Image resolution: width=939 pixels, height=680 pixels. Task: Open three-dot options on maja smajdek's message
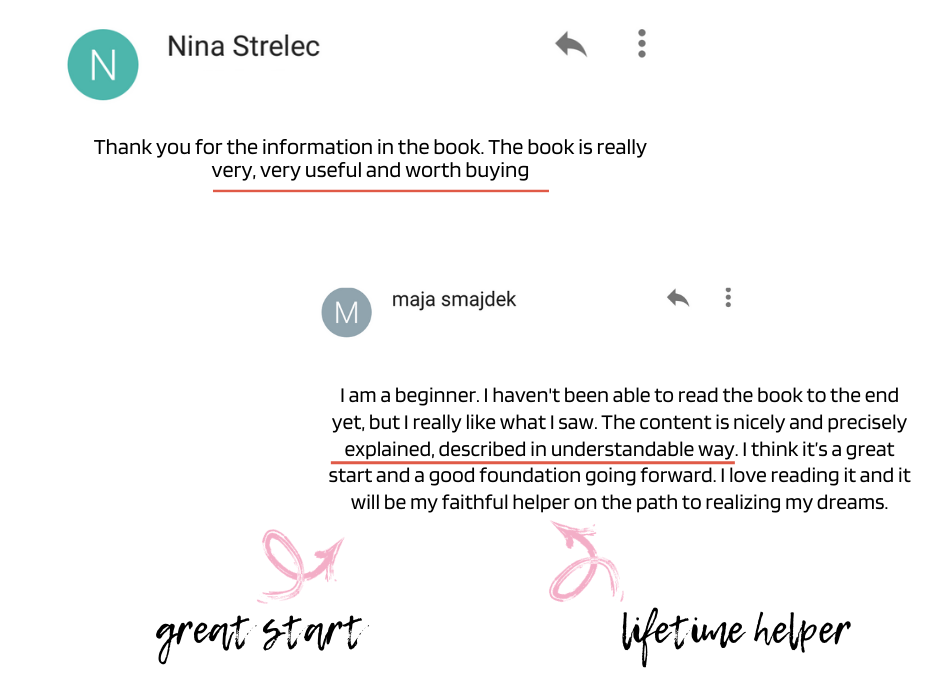click(728, 298)
